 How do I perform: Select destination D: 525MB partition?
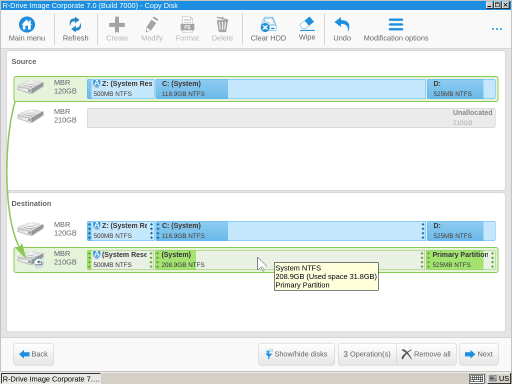[461, 231]
